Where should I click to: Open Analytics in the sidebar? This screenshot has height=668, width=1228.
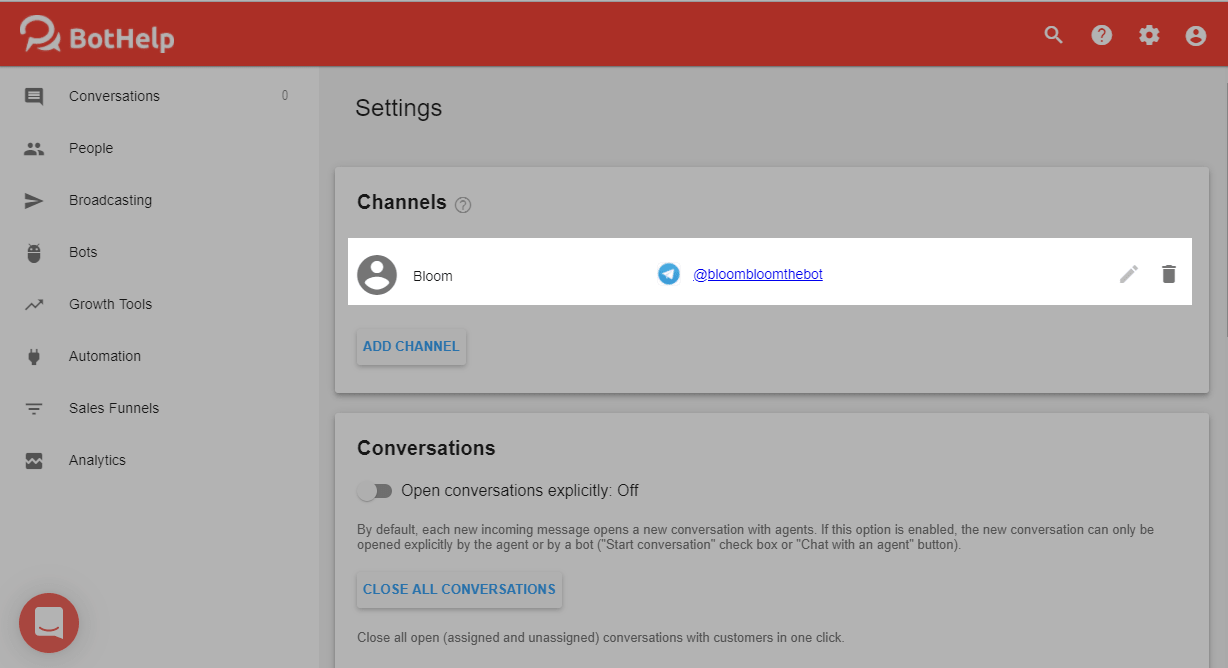click(97, 460)
